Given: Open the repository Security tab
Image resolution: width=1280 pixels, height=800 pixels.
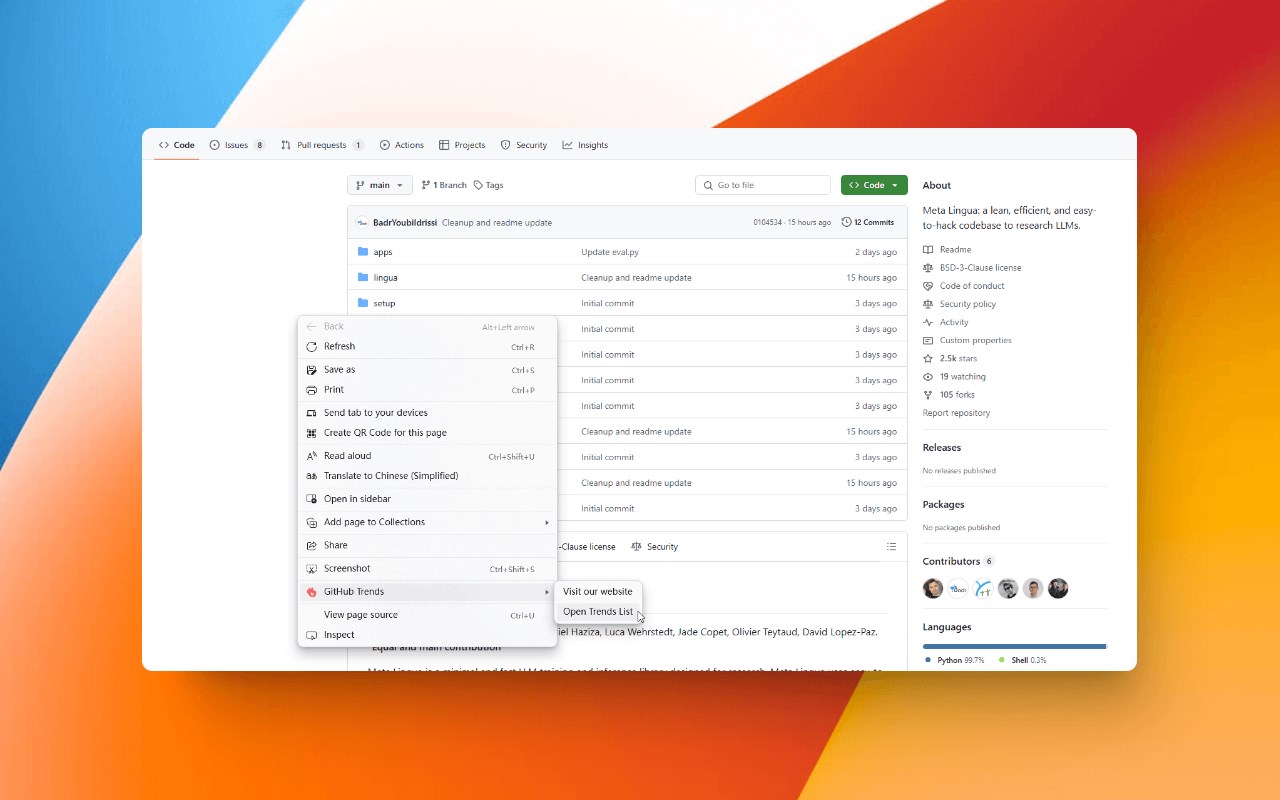Looking at the screenshot, I should 524,145.
